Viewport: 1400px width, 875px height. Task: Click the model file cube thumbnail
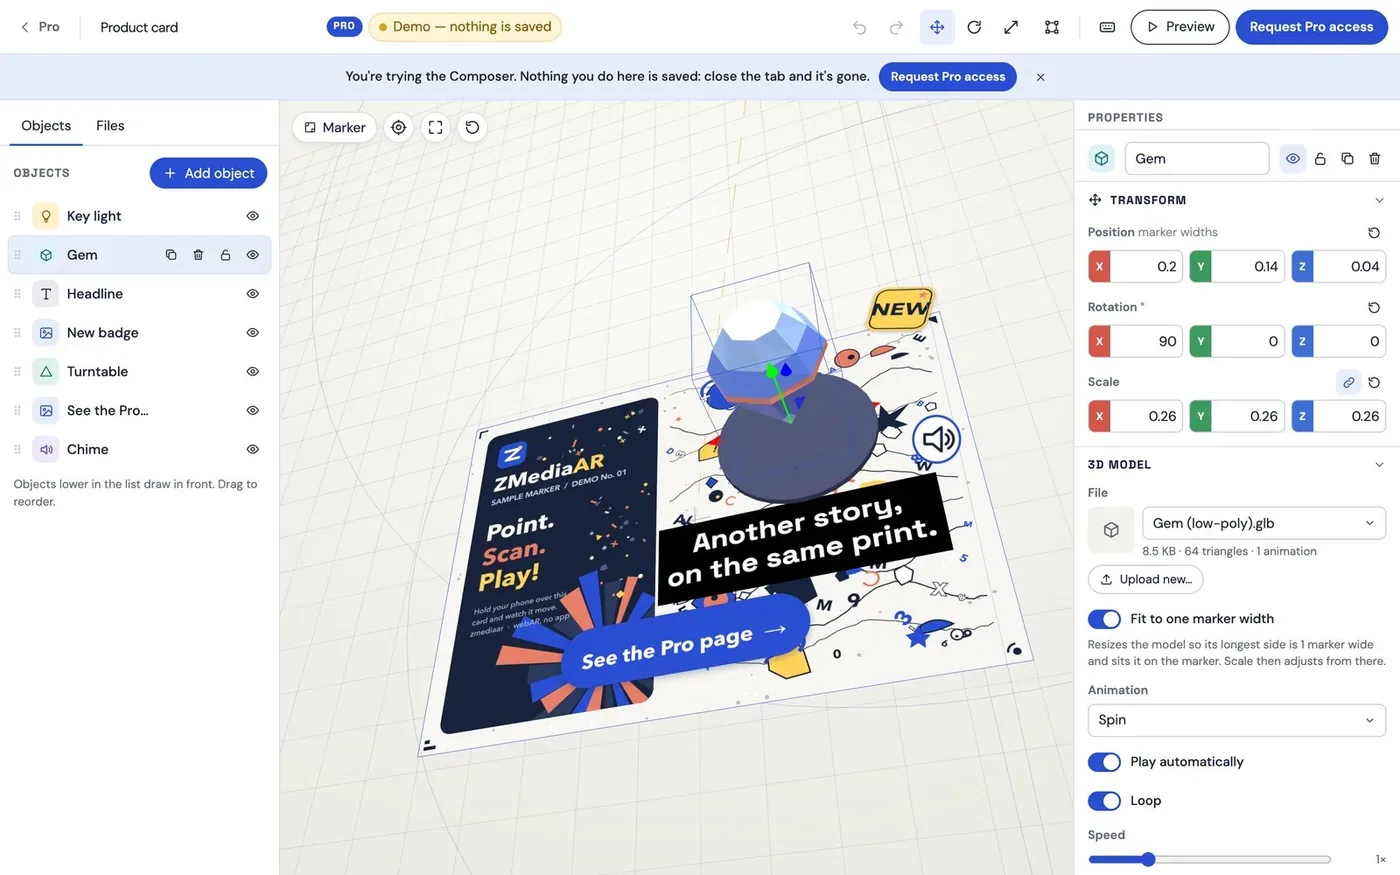click(x=1111, y=530)
